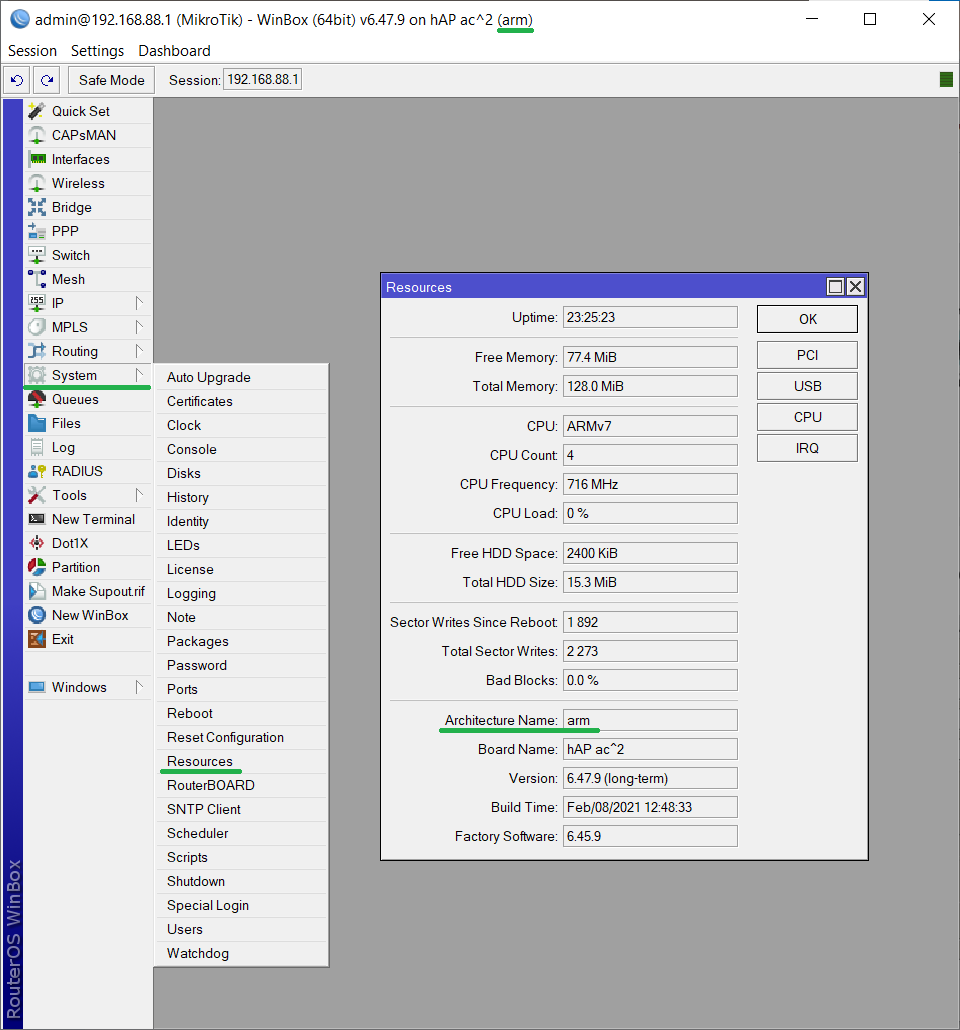Click the Tools wrench icon

click(x=37, y=495)
